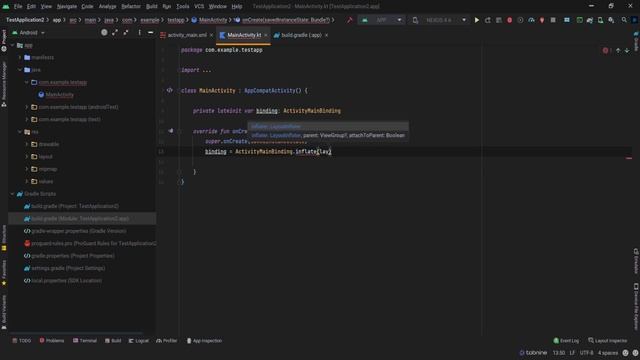Go to previous highlighted error arrow

(x=618, y=50)
